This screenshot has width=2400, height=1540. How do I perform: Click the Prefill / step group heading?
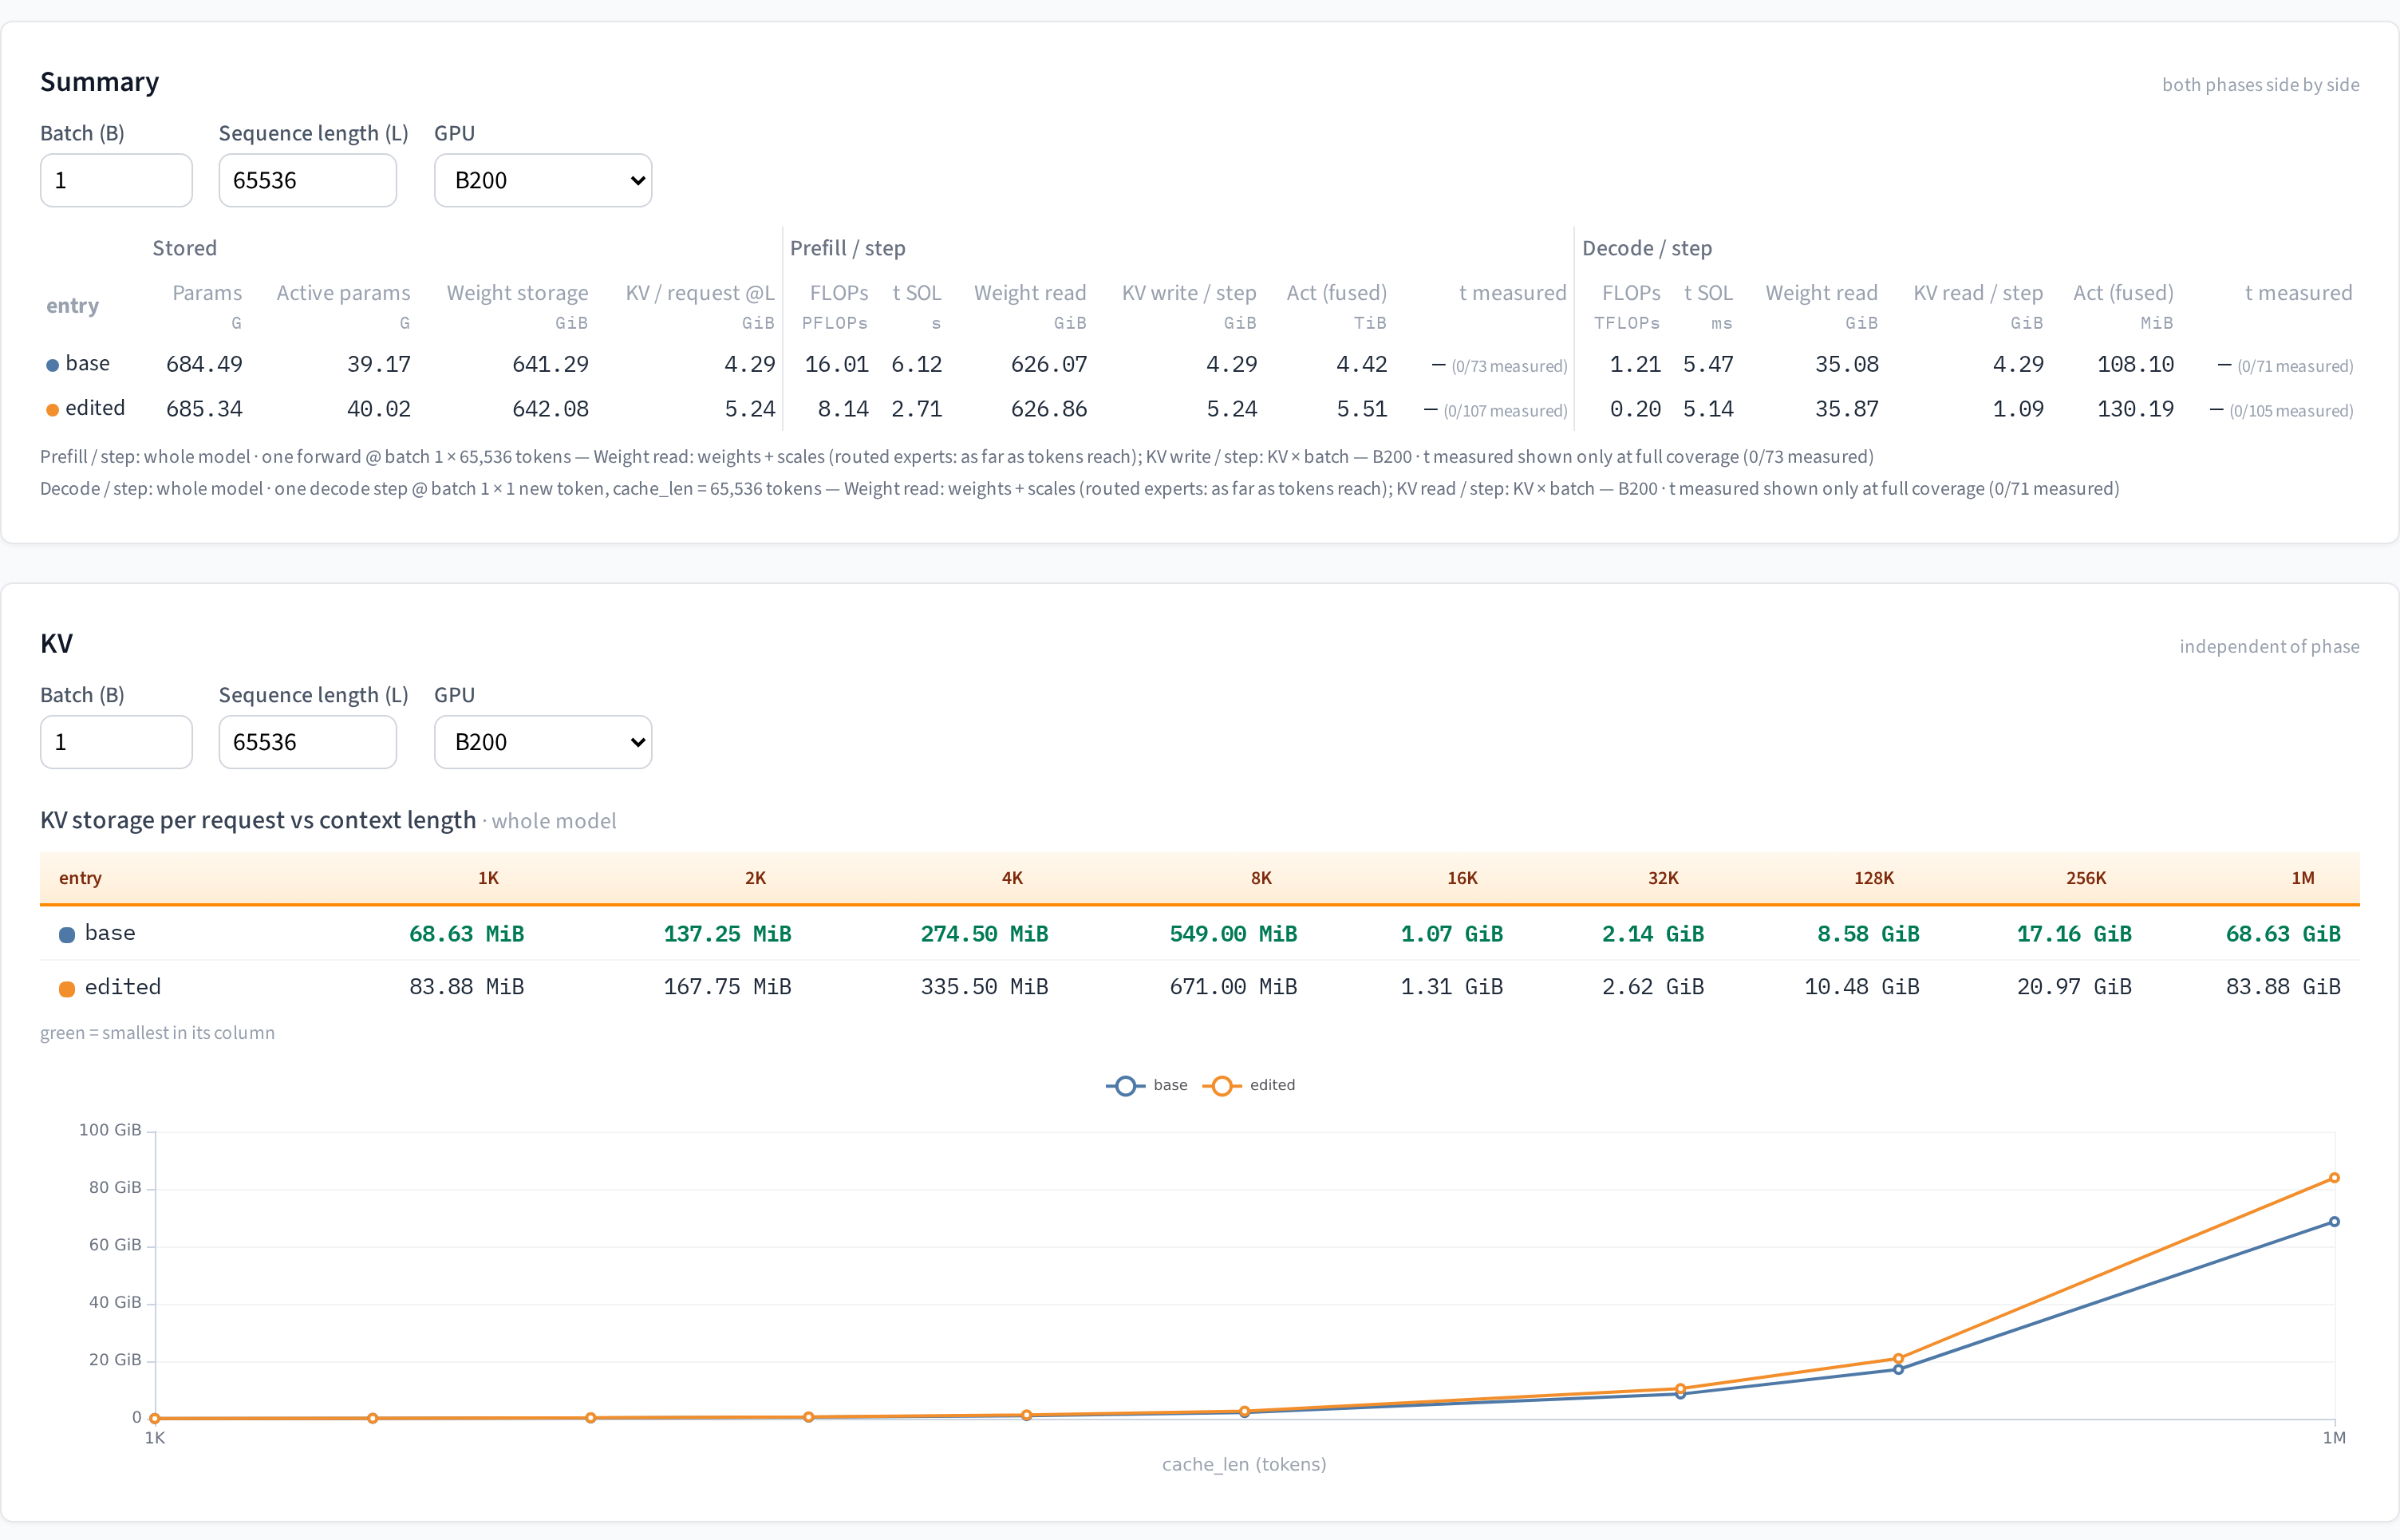tap(848, 248)
